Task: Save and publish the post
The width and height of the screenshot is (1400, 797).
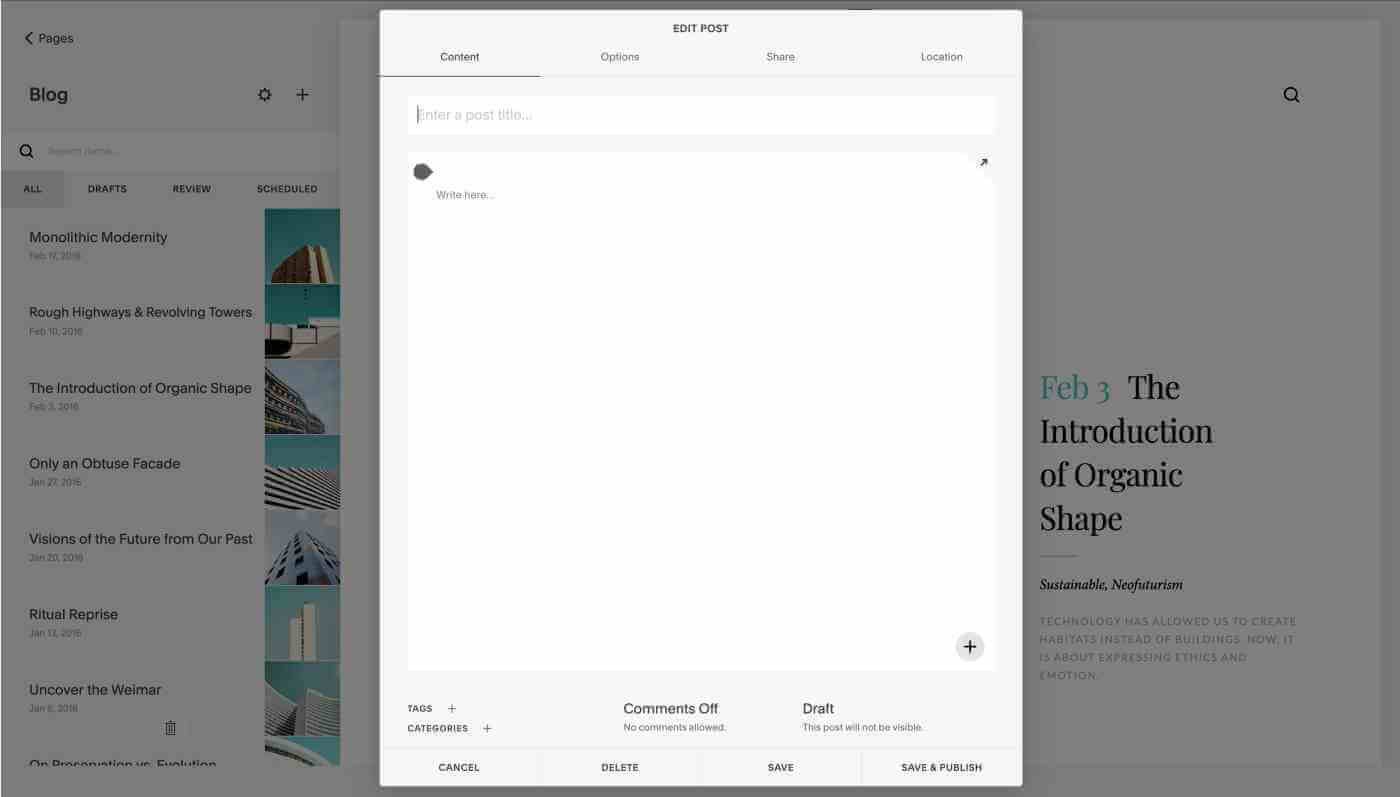Action: [941, 767]
